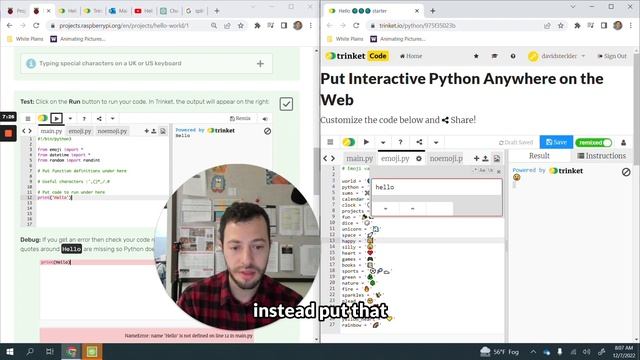Image resolution: width=640 pixels, height=360 pixels.
Task: Expand run dropdown in embedded left Trinket
Action: pyautogui.click(x=70, y=118)
